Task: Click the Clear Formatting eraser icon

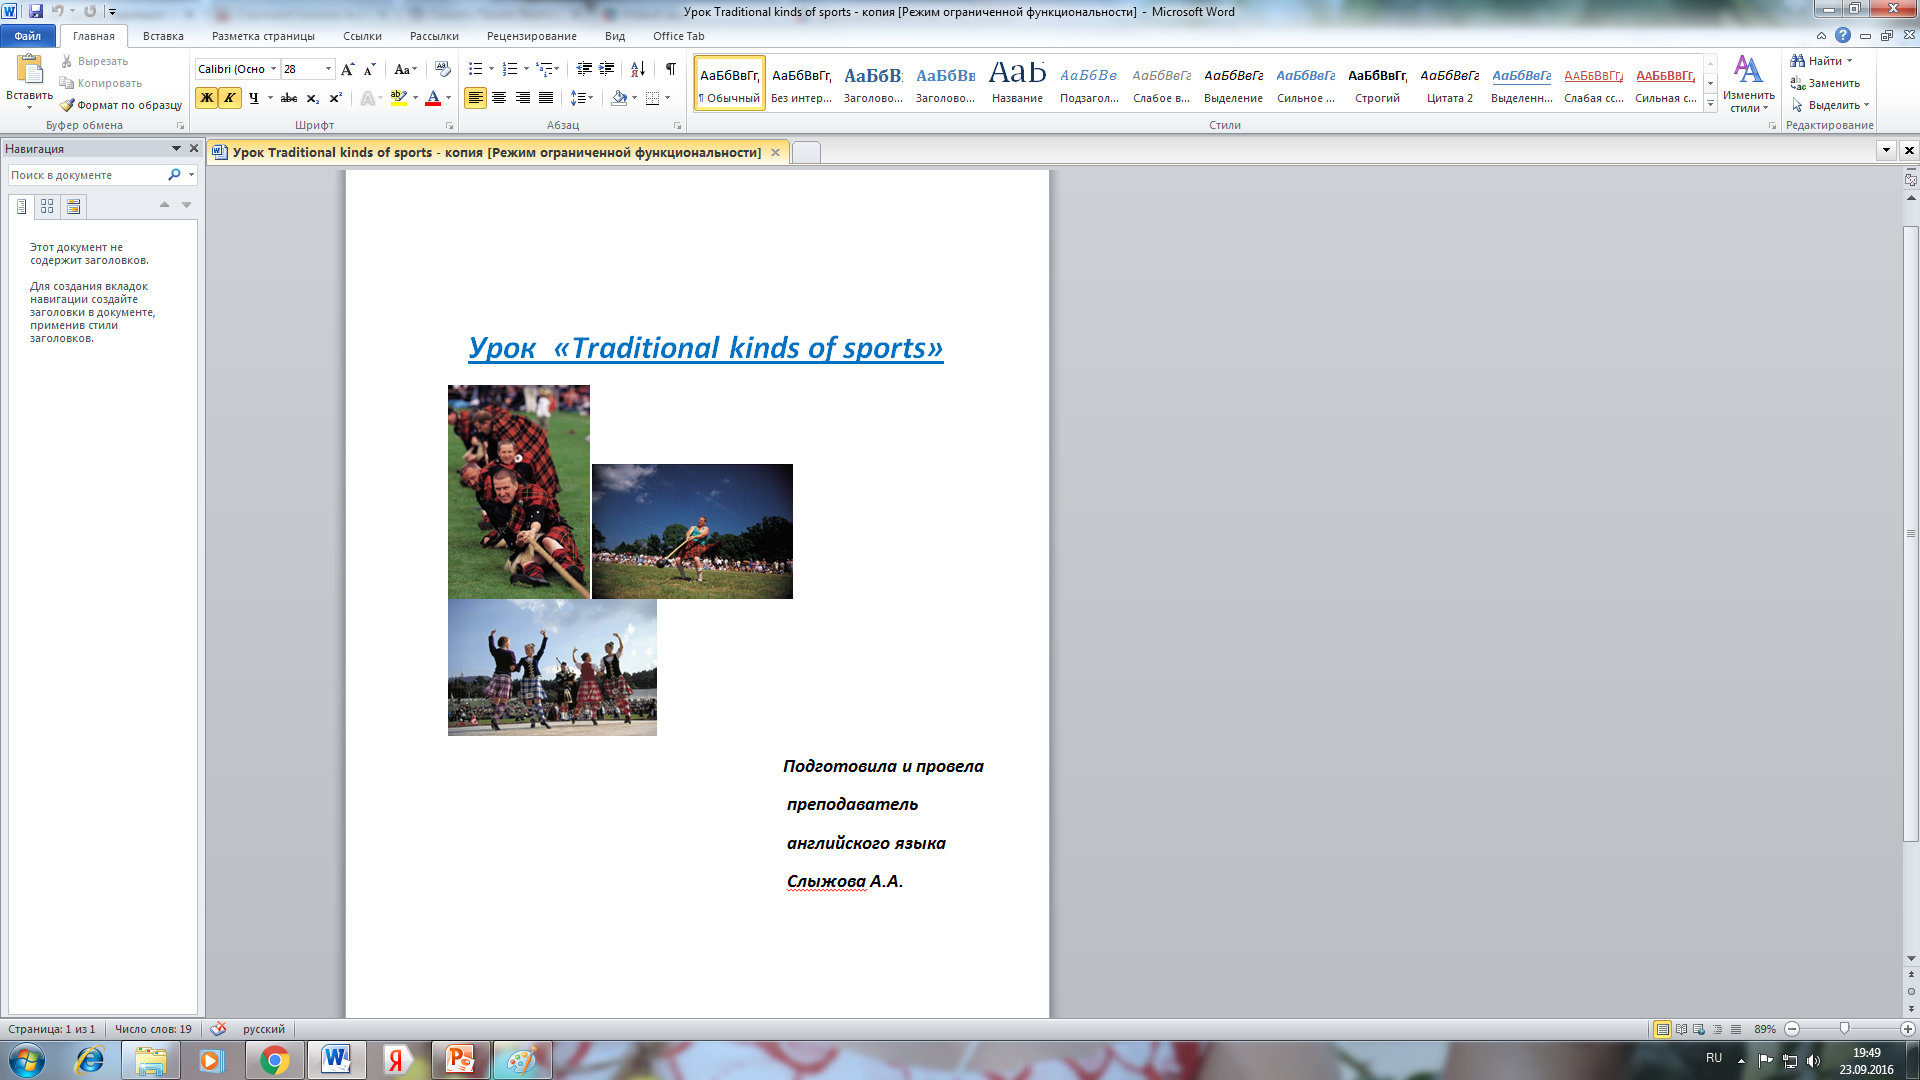Action: [443, 69]
